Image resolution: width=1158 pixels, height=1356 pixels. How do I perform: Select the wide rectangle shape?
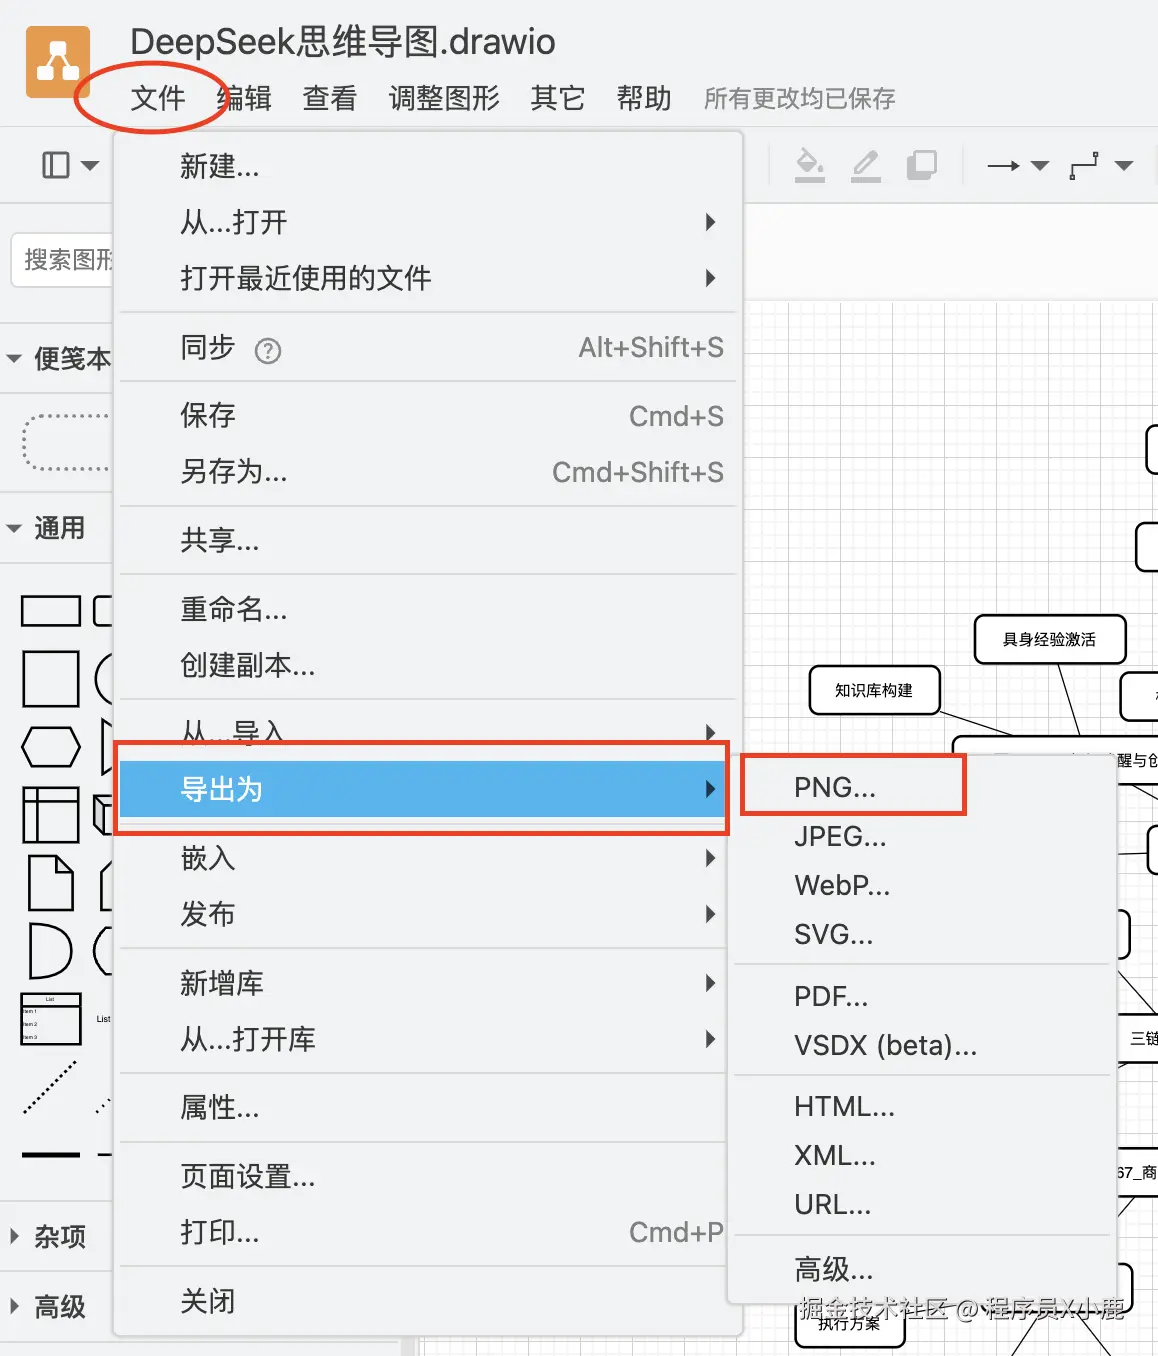click(x=51, y=611)
